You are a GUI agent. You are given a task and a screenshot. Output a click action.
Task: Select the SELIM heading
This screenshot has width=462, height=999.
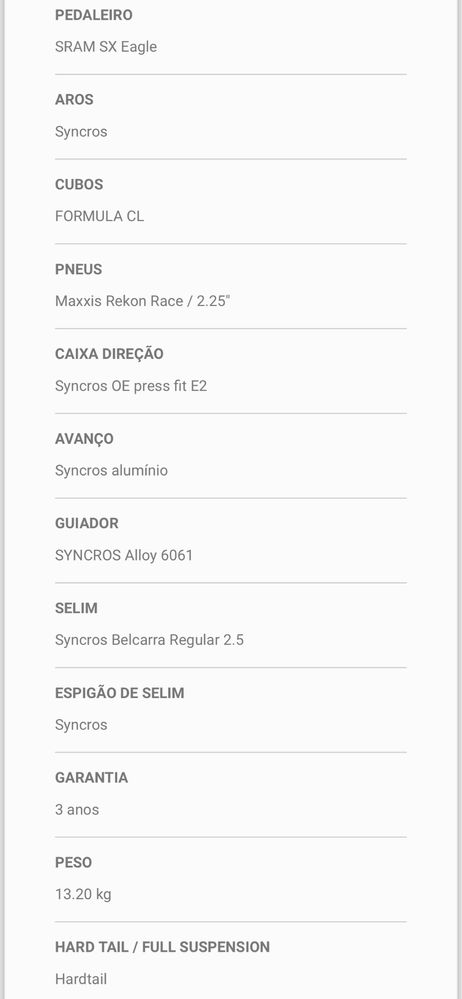[x=76, y=608]
